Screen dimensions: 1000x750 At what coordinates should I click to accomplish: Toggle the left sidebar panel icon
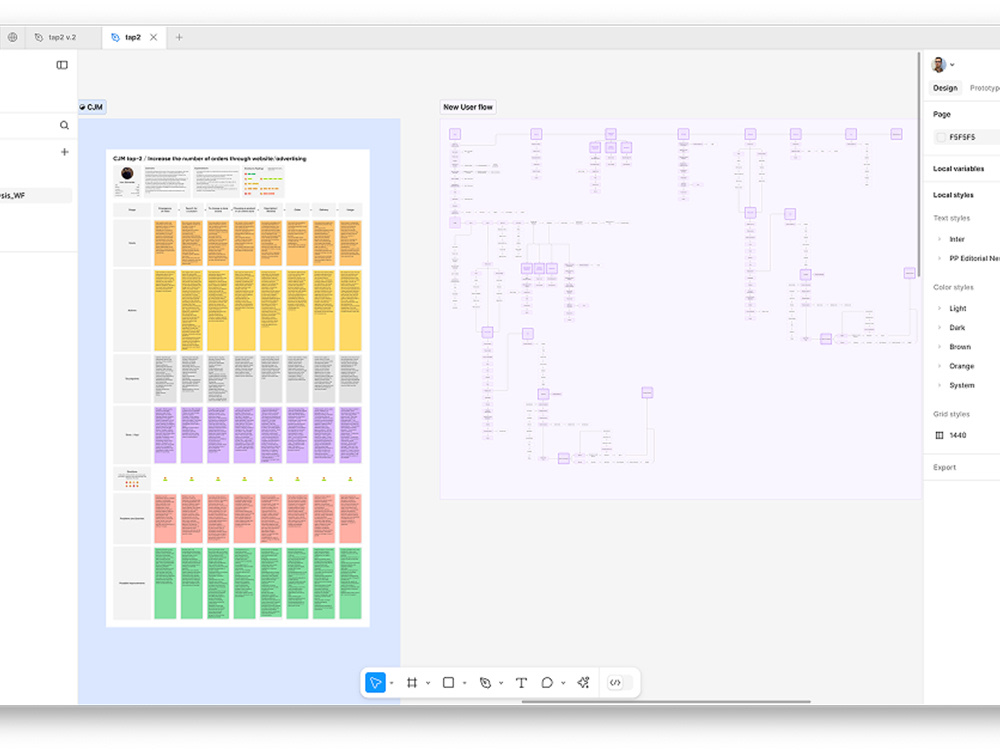pyautogui.click(x=62, y=65)
